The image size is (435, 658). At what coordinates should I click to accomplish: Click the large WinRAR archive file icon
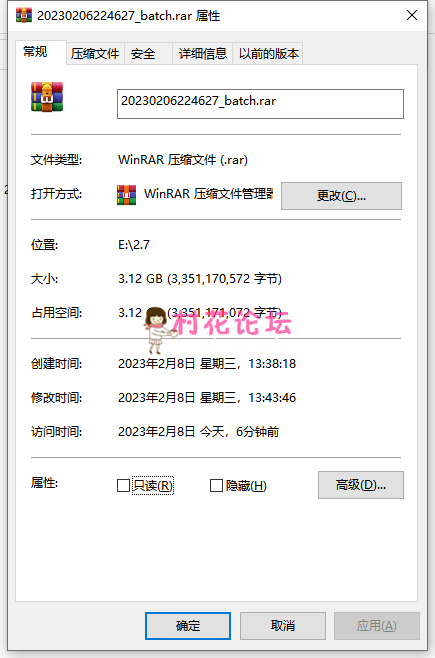[x=47, y=97]
